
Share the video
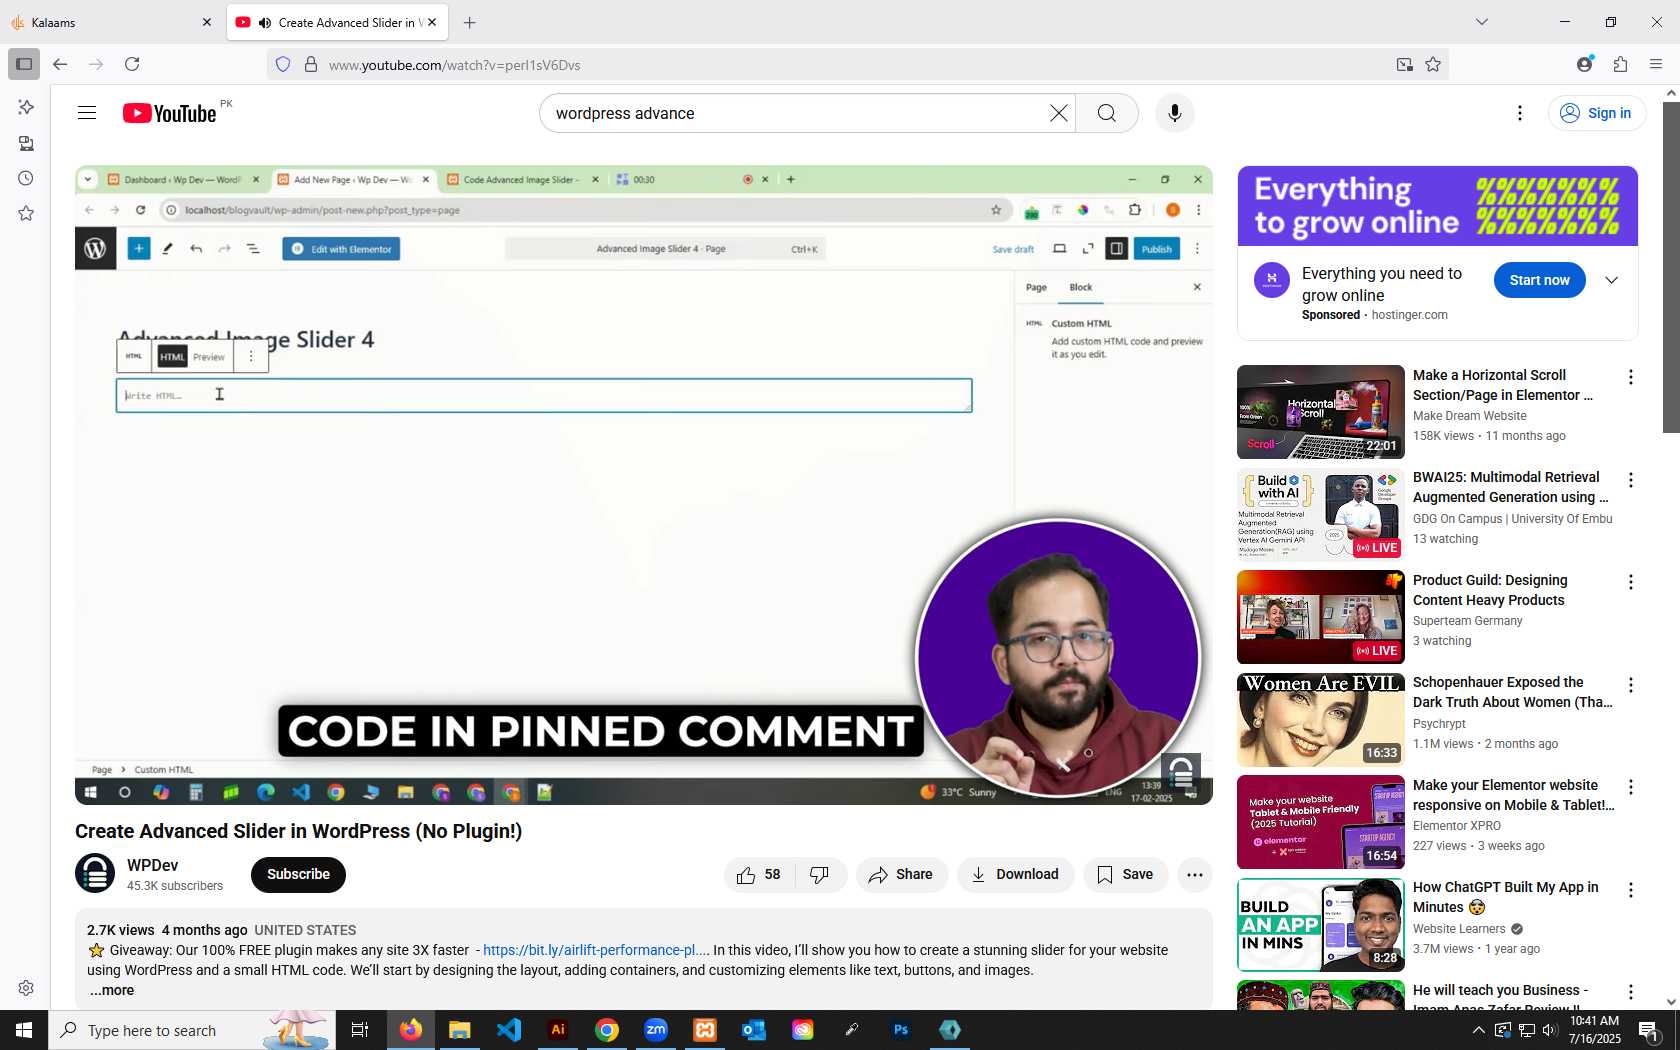click(901, 874)
